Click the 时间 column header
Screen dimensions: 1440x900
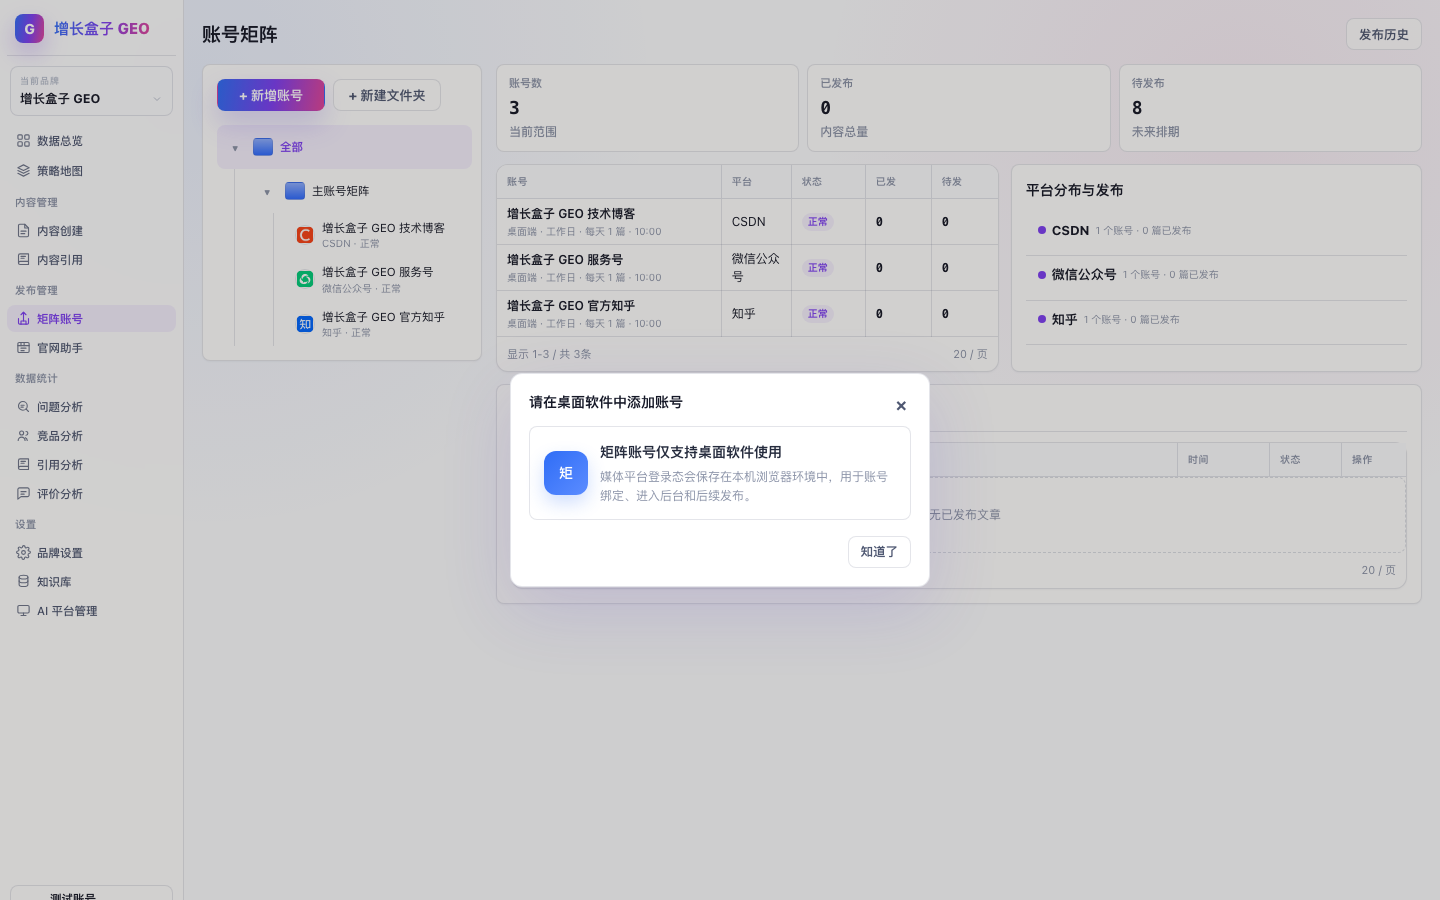[x=1223, y=460]
